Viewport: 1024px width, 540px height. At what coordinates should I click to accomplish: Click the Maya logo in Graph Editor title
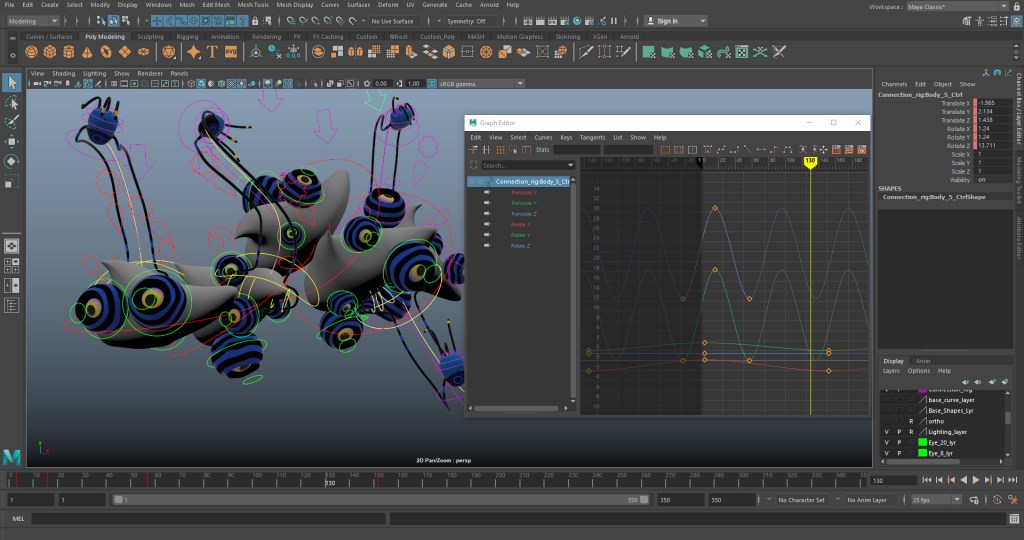click(x=472, y=122)
